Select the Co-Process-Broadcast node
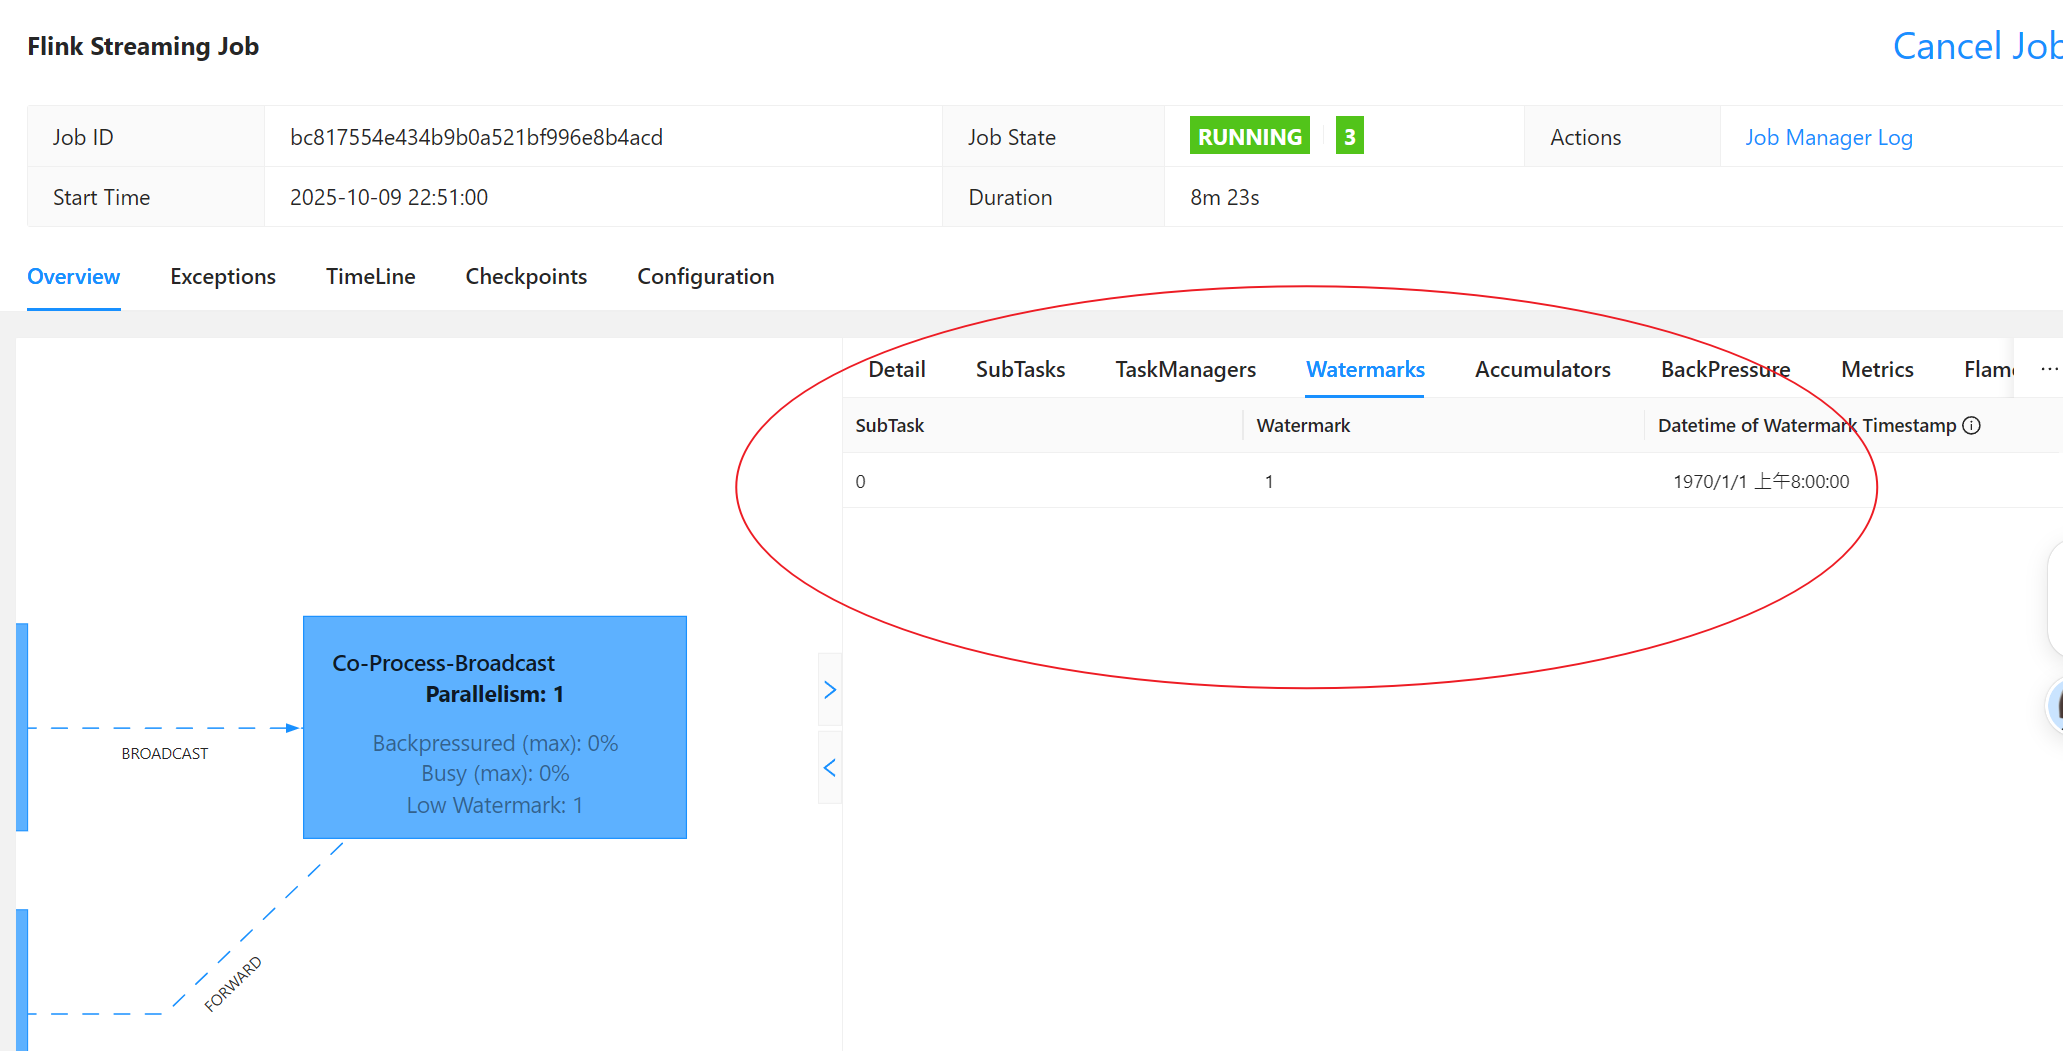This screenshot has width=2063, height=1051. [x=495, y=727]
